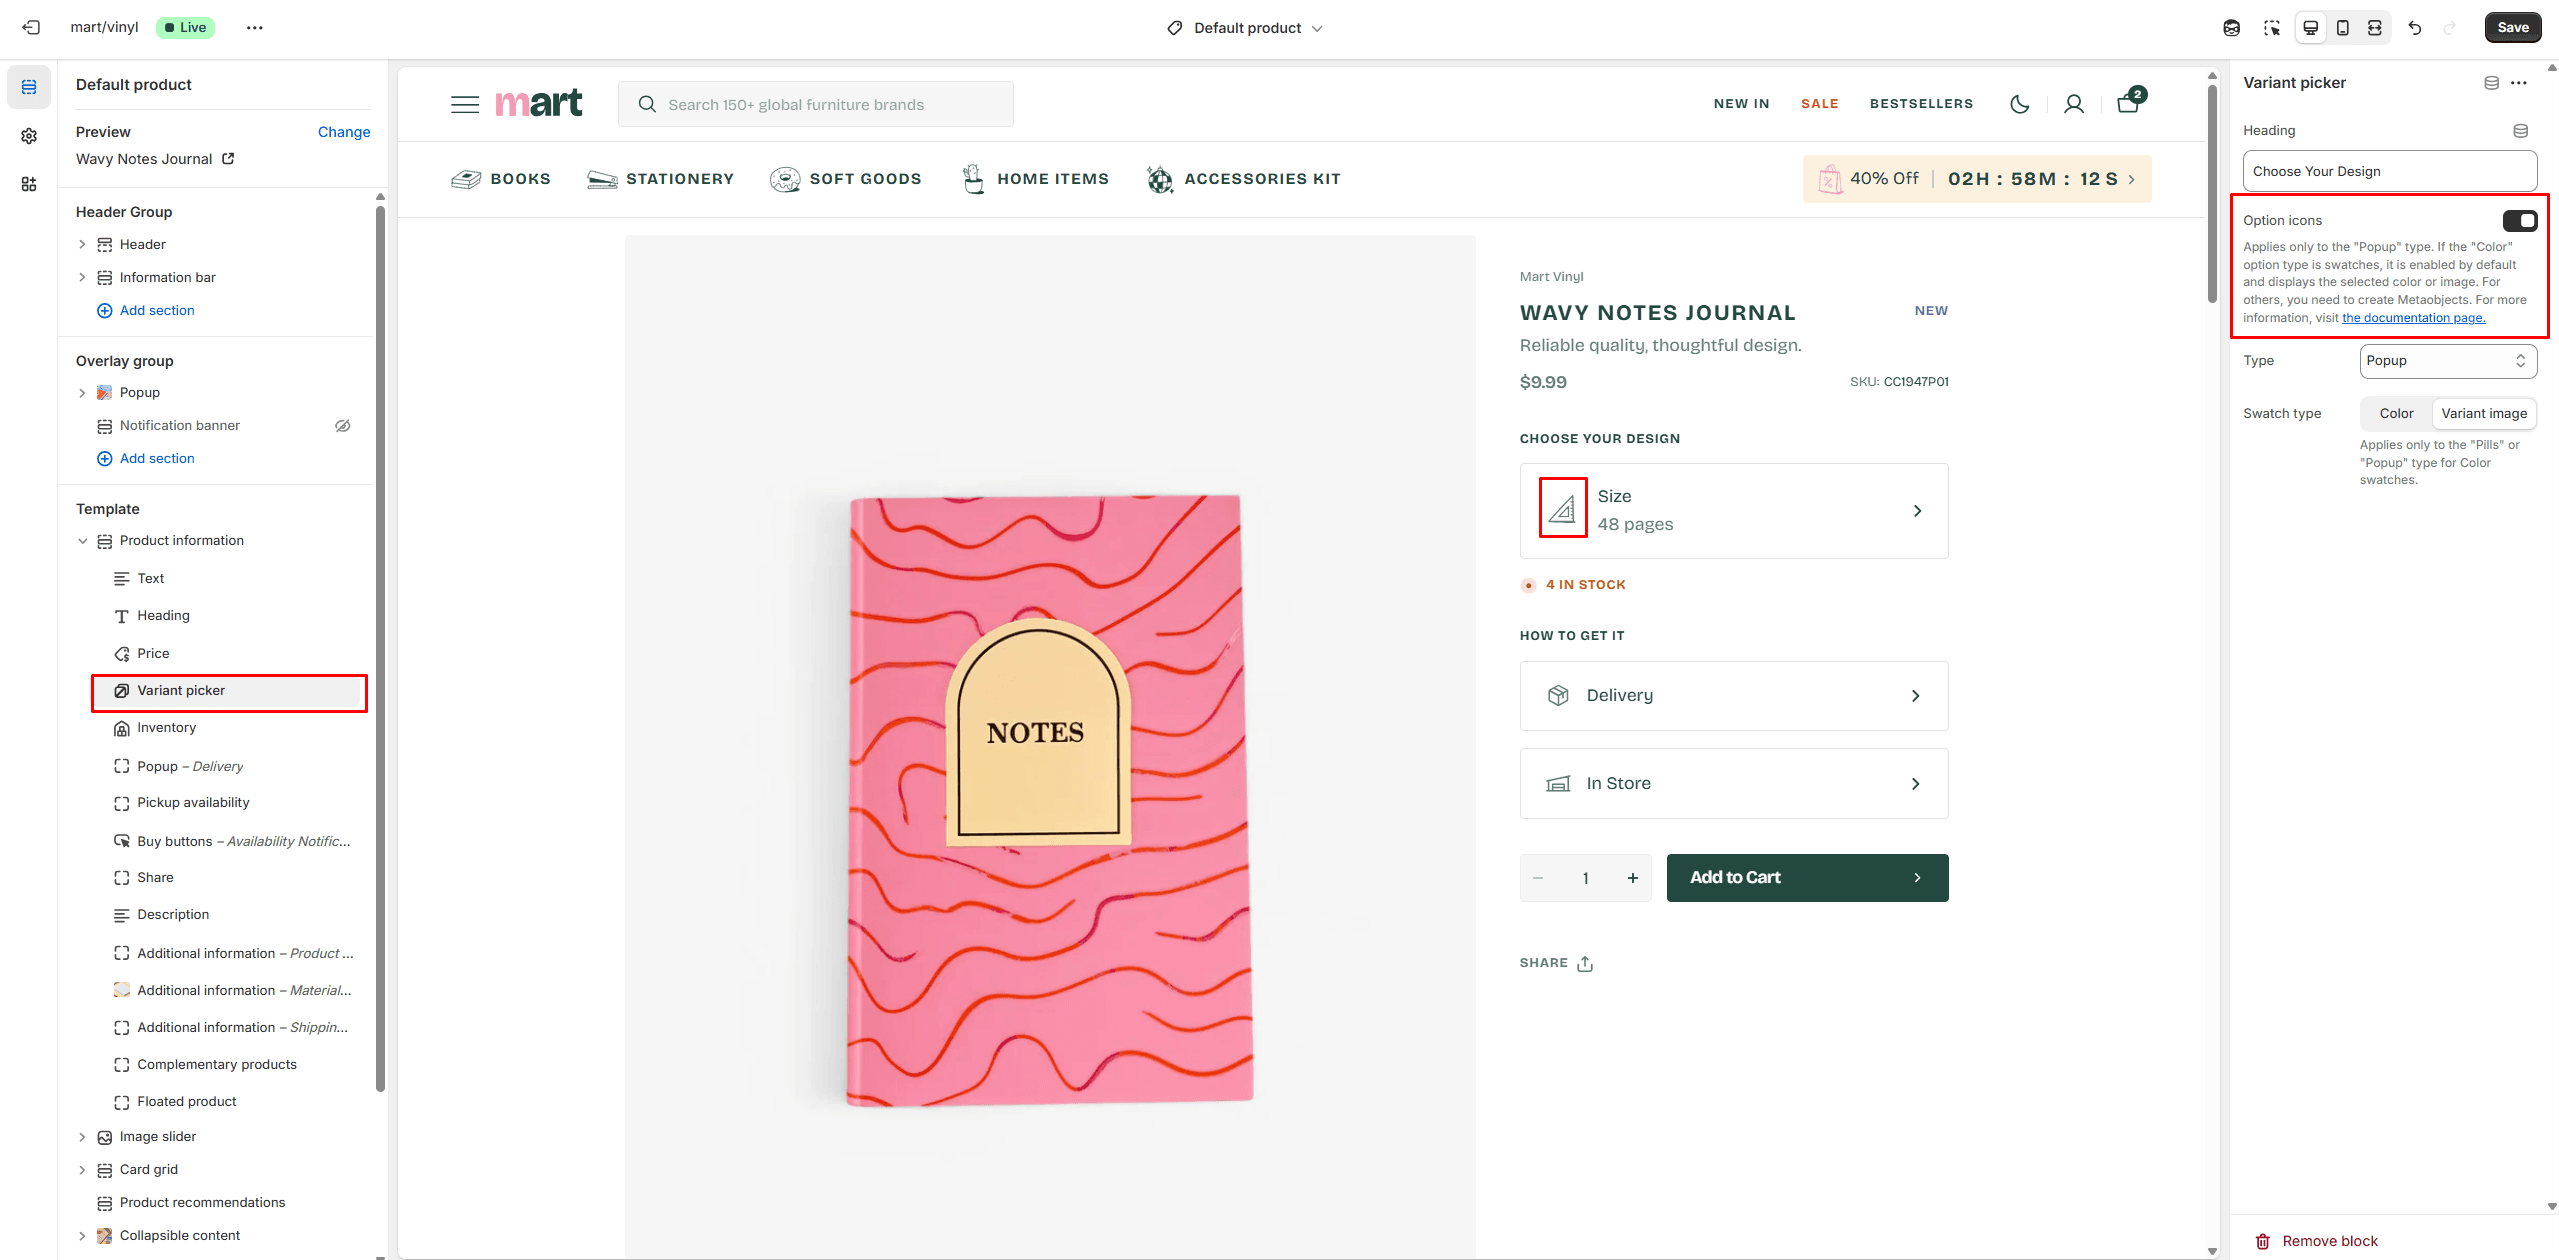Viewport: 2559px width, 1260px height.
Task: Click the undo arrow icon
Action: point(2414,28)
